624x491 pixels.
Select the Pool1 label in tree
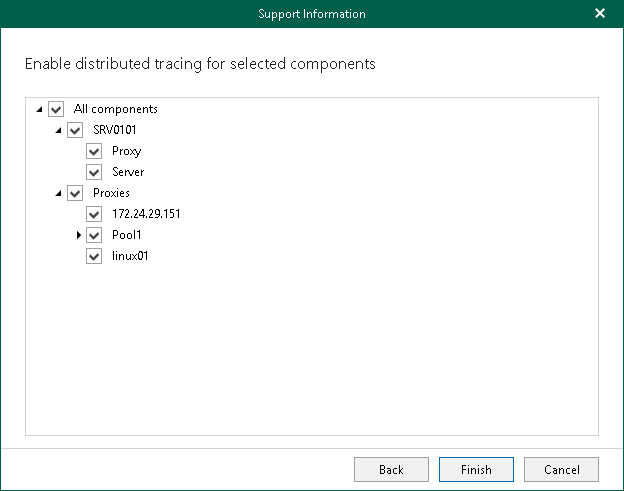point(127,235)
